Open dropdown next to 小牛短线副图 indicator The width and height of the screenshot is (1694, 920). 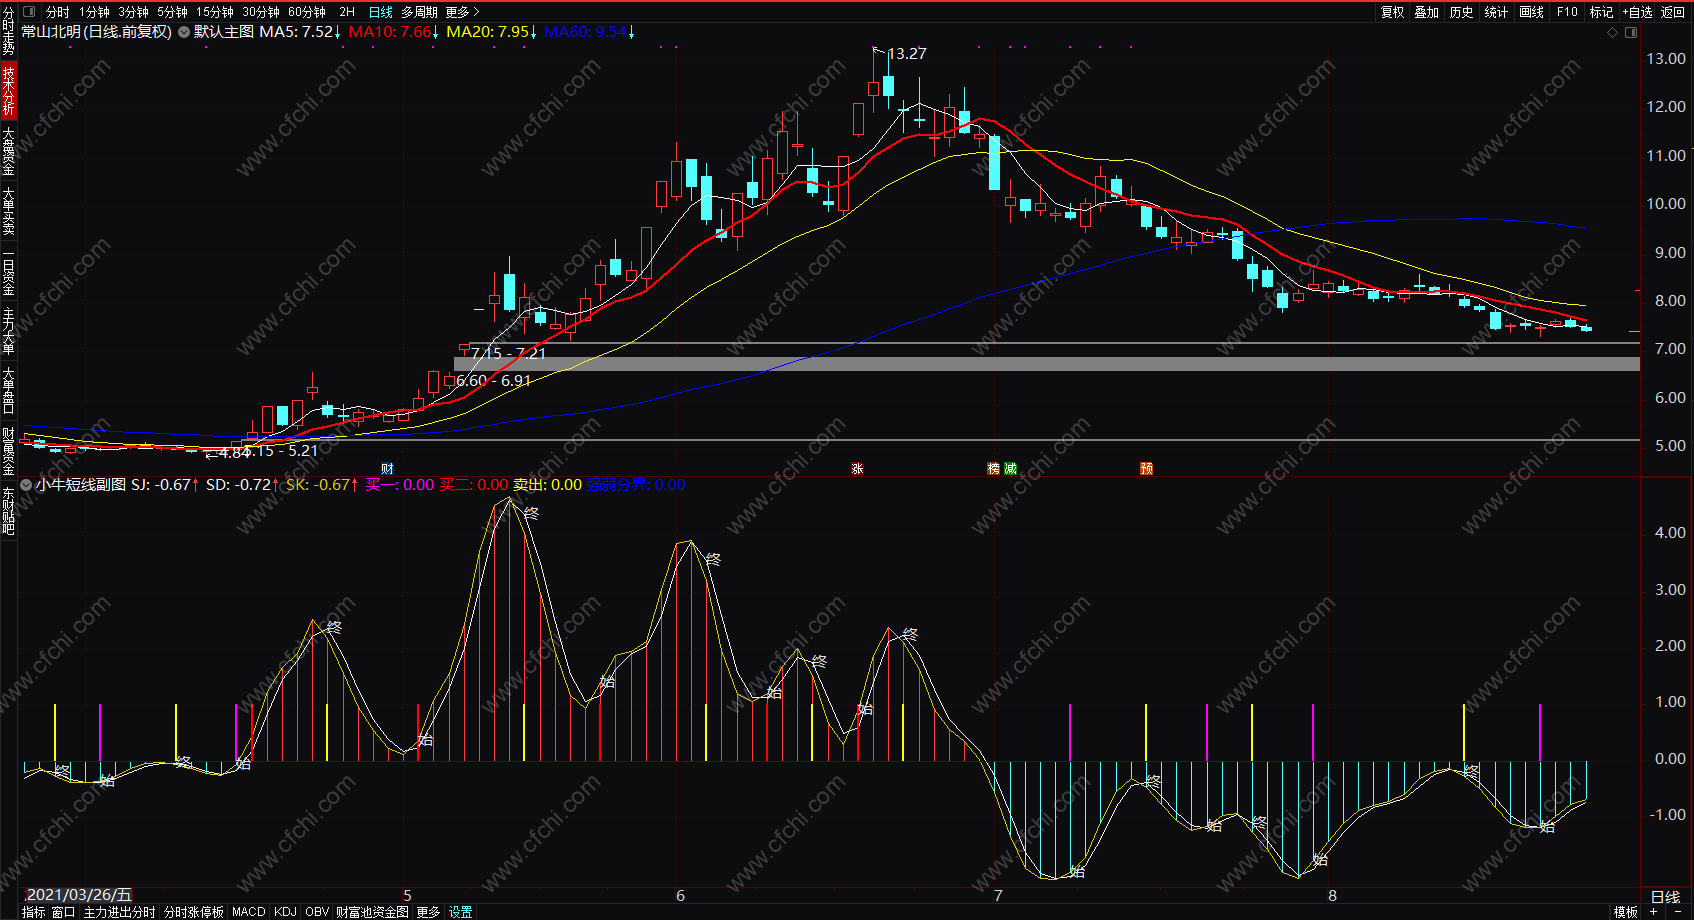pos(26,485)
